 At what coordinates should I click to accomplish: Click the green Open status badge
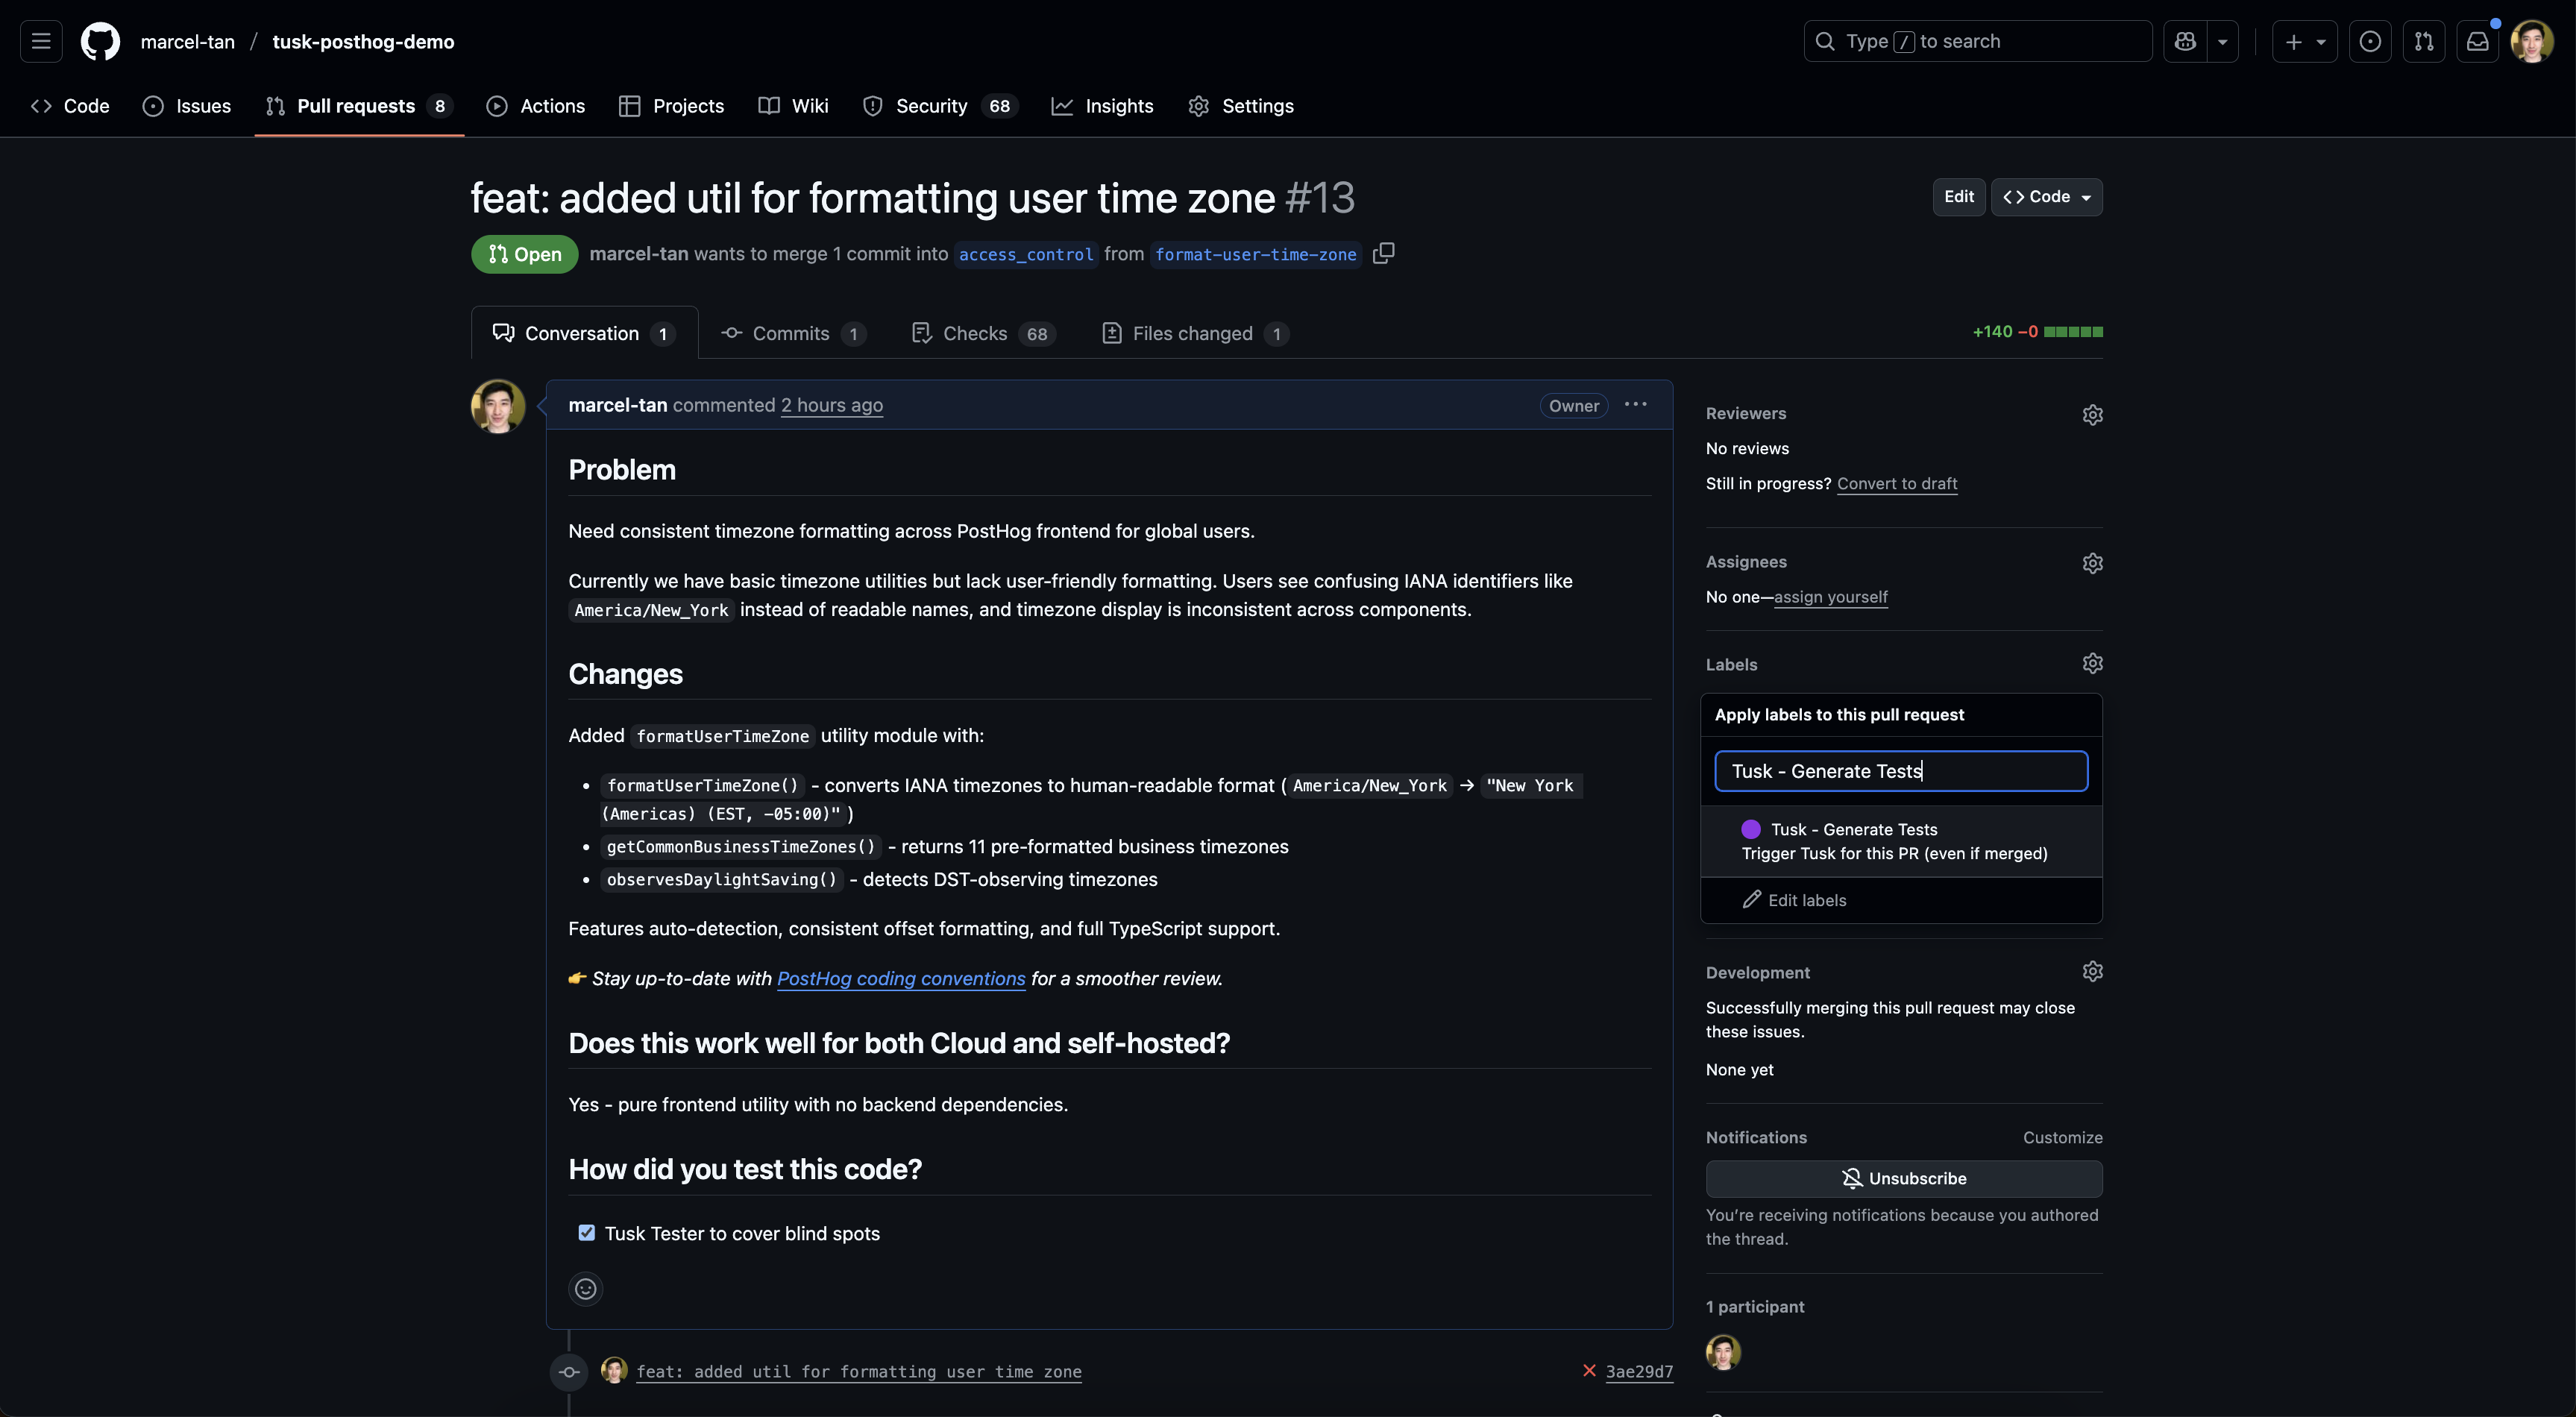(x=524, y=254)
